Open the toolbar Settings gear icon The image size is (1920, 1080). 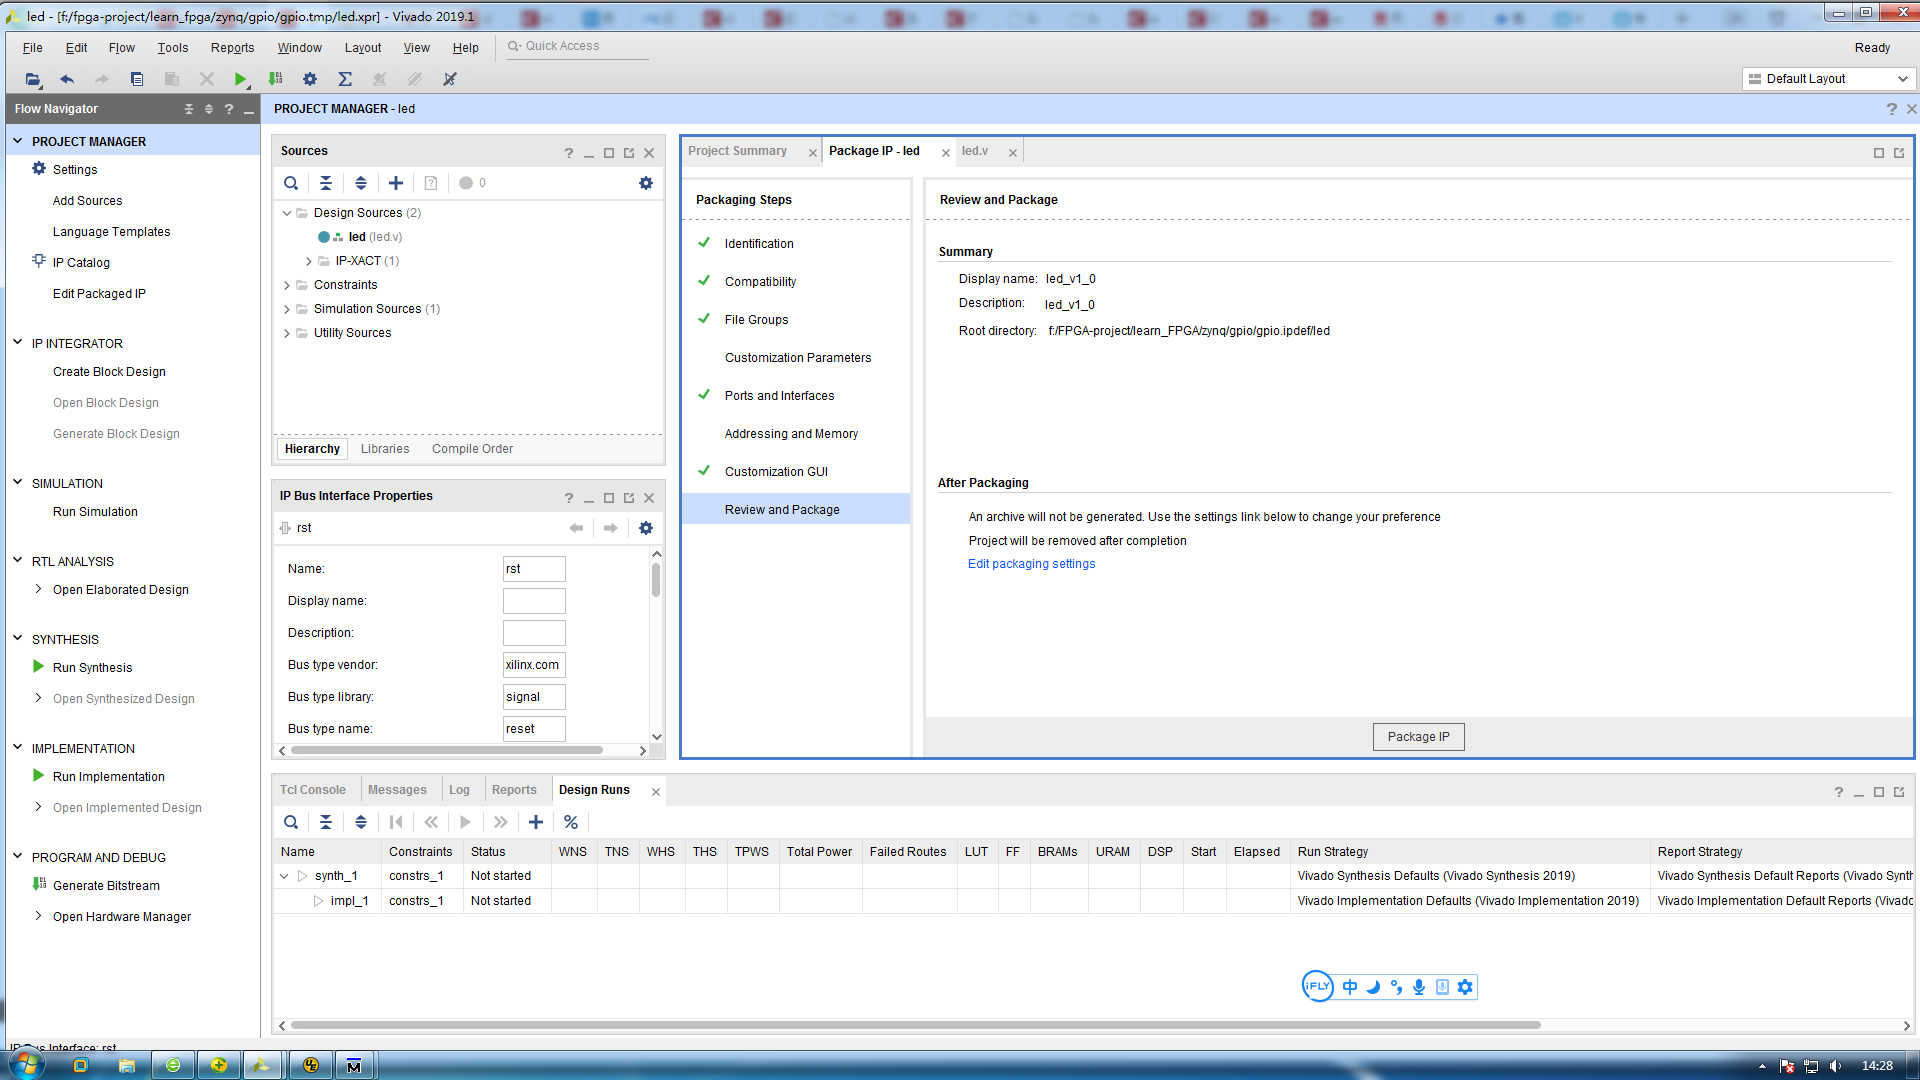point(310,79)
